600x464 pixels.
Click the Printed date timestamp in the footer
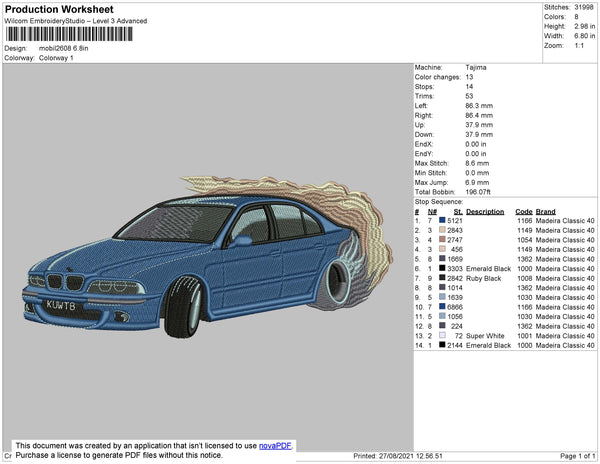[399, 456]
